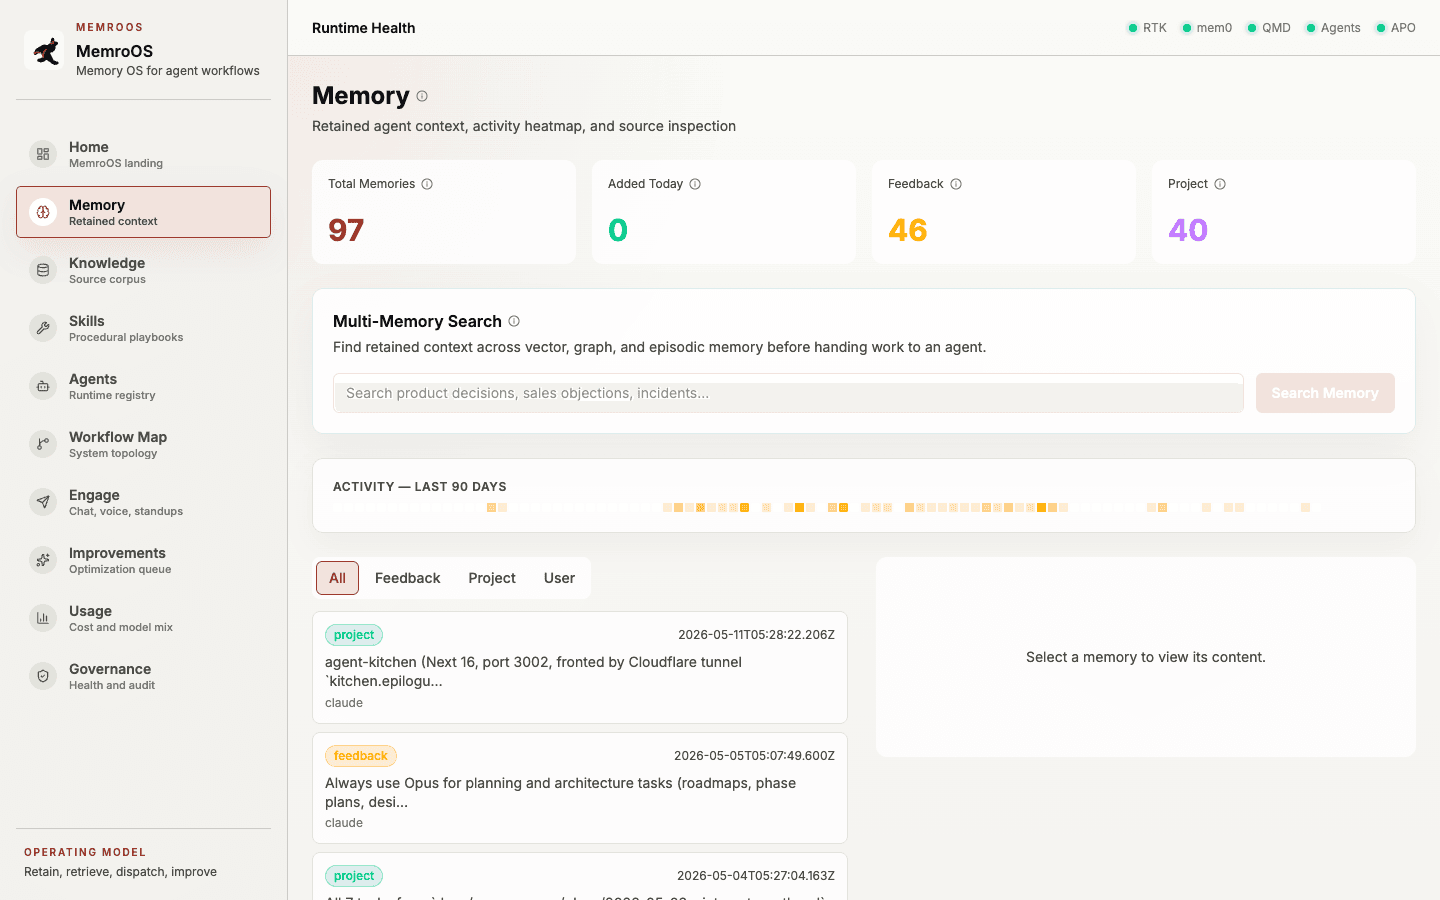Click info icon next to Project stat
Image resolution: width=1440 pixels, height=900 pixels.
coord(1220,184)
